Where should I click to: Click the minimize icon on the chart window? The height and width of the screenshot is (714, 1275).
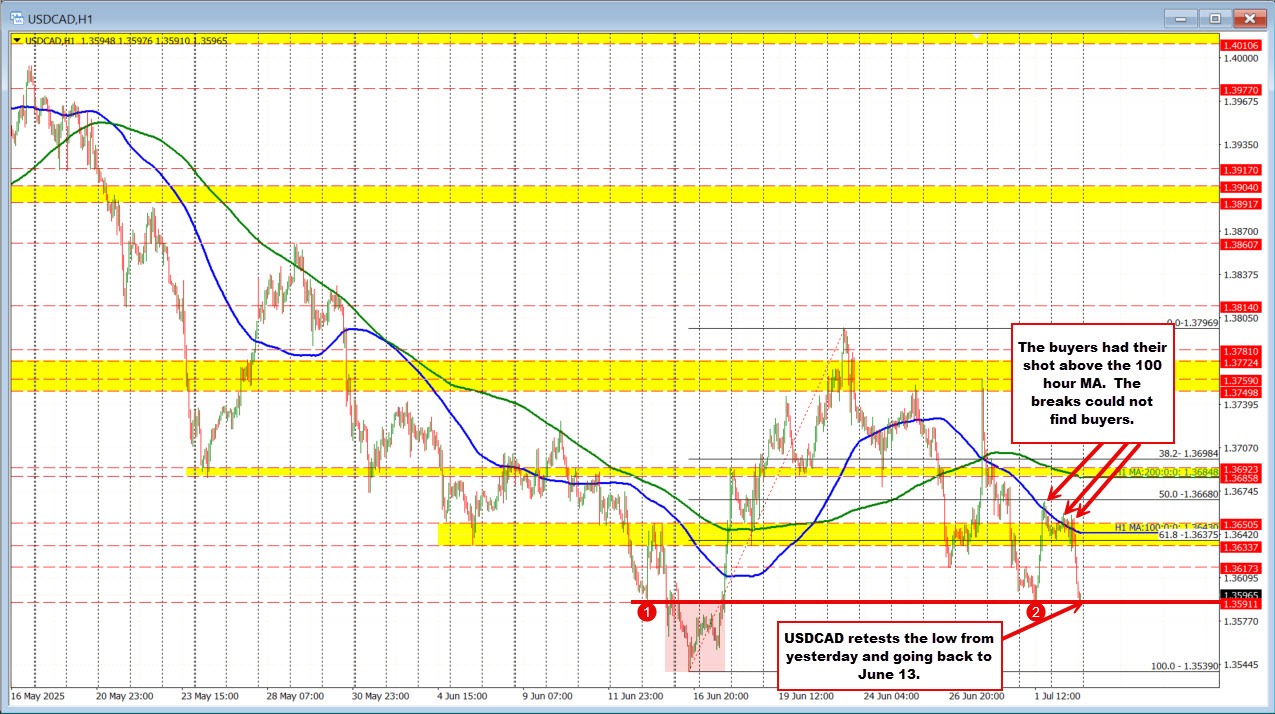[x=1179, y=17]
